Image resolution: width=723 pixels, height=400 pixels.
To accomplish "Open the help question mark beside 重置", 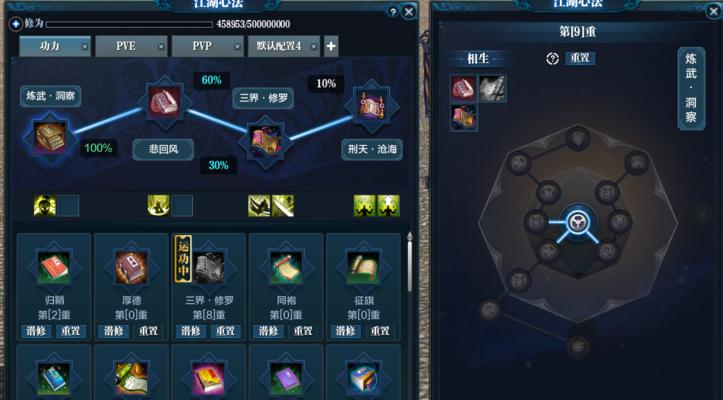I will [x=552, y=59].
